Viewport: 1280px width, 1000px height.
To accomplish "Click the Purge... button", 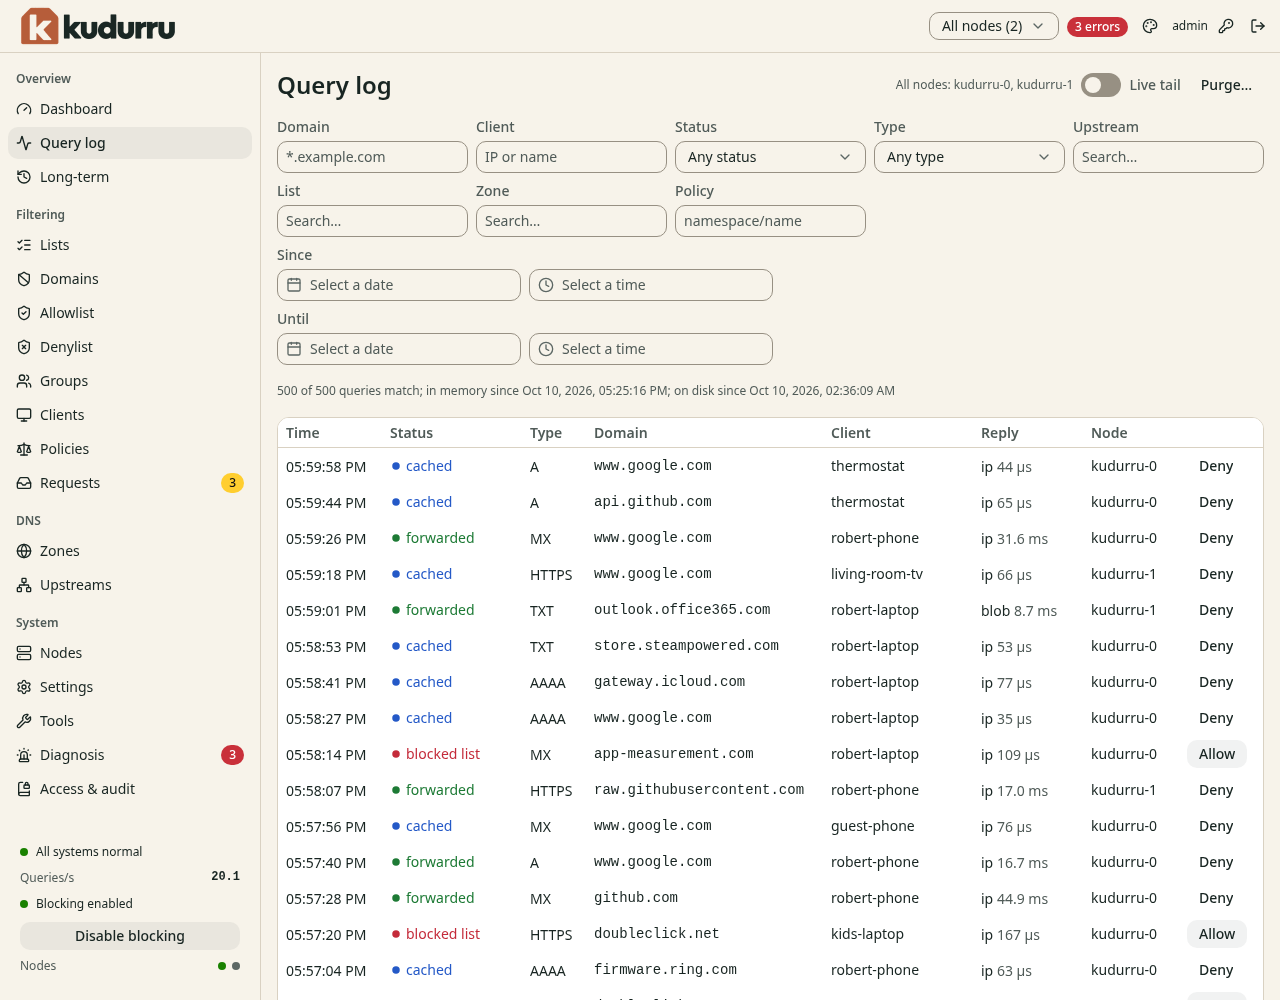I will (x=1226, y=85).
